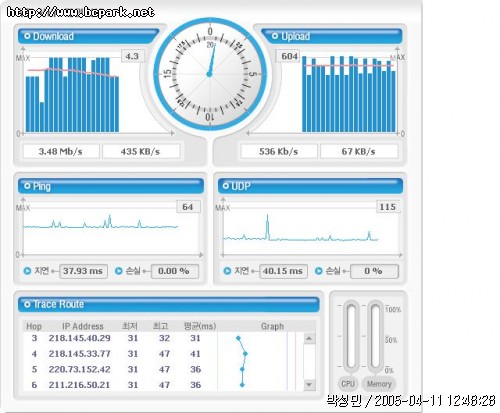
Task: Click the upload max value 604
Action: click(289, 56)
